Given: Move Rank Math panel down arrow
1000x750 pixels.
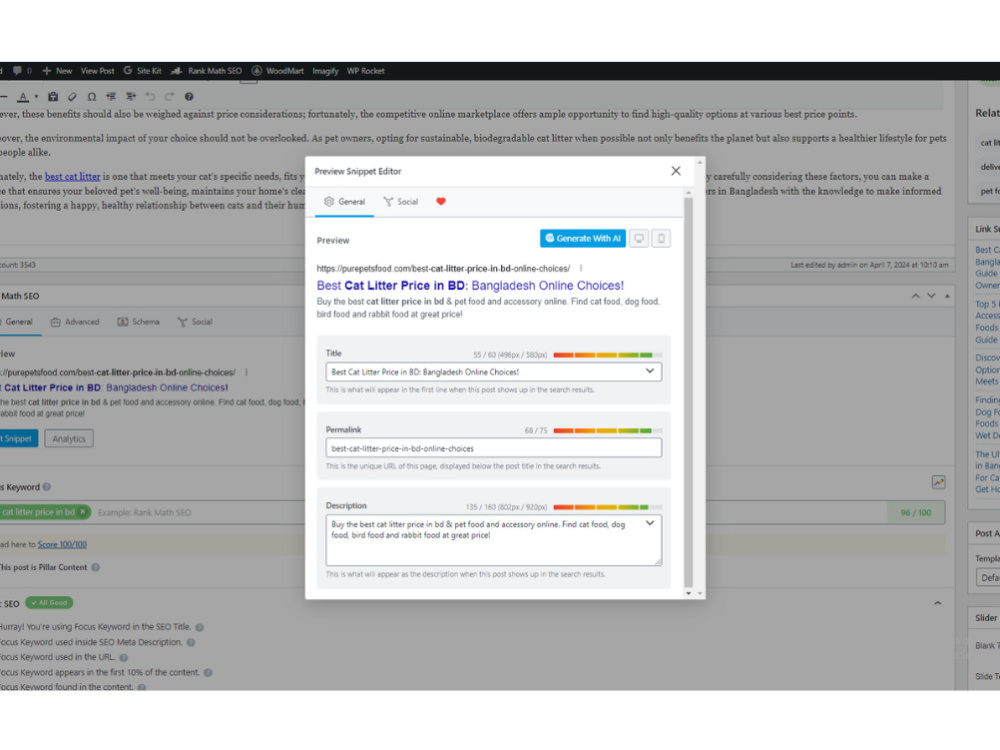Looking at the screenshot, I should pos(931,296).
